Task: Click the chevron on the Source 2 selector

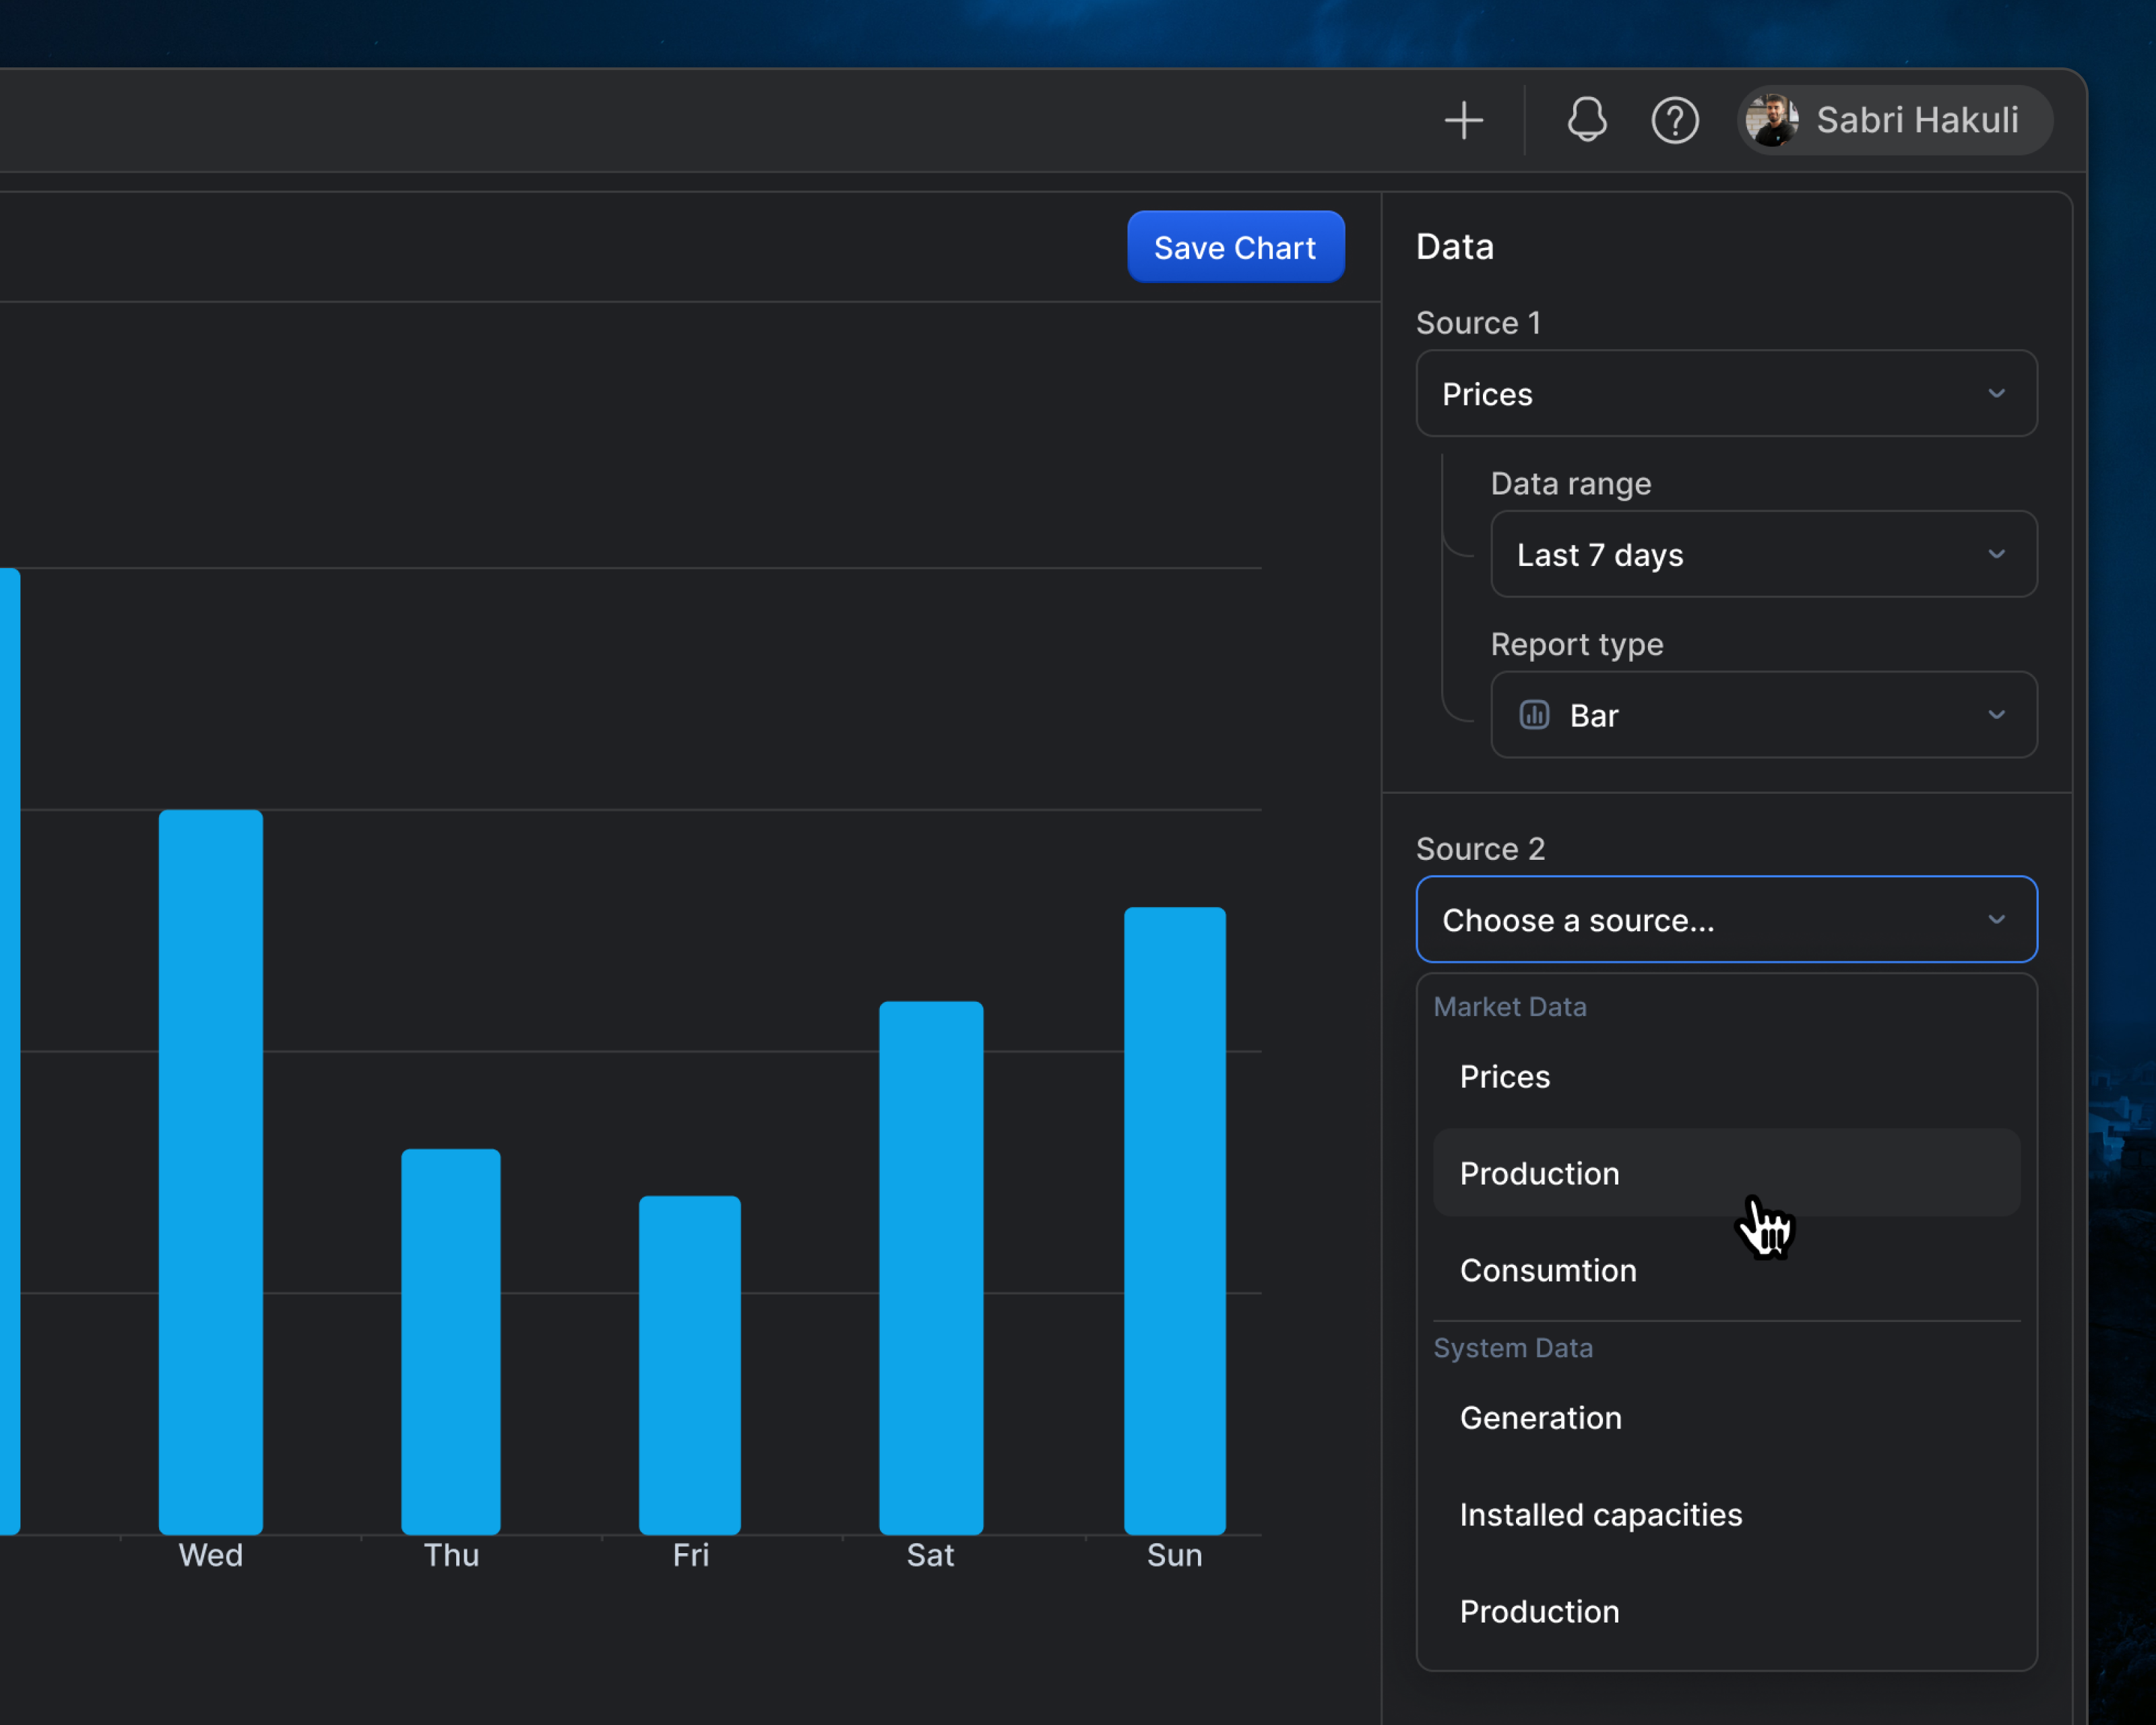Action: (1997, 919)
